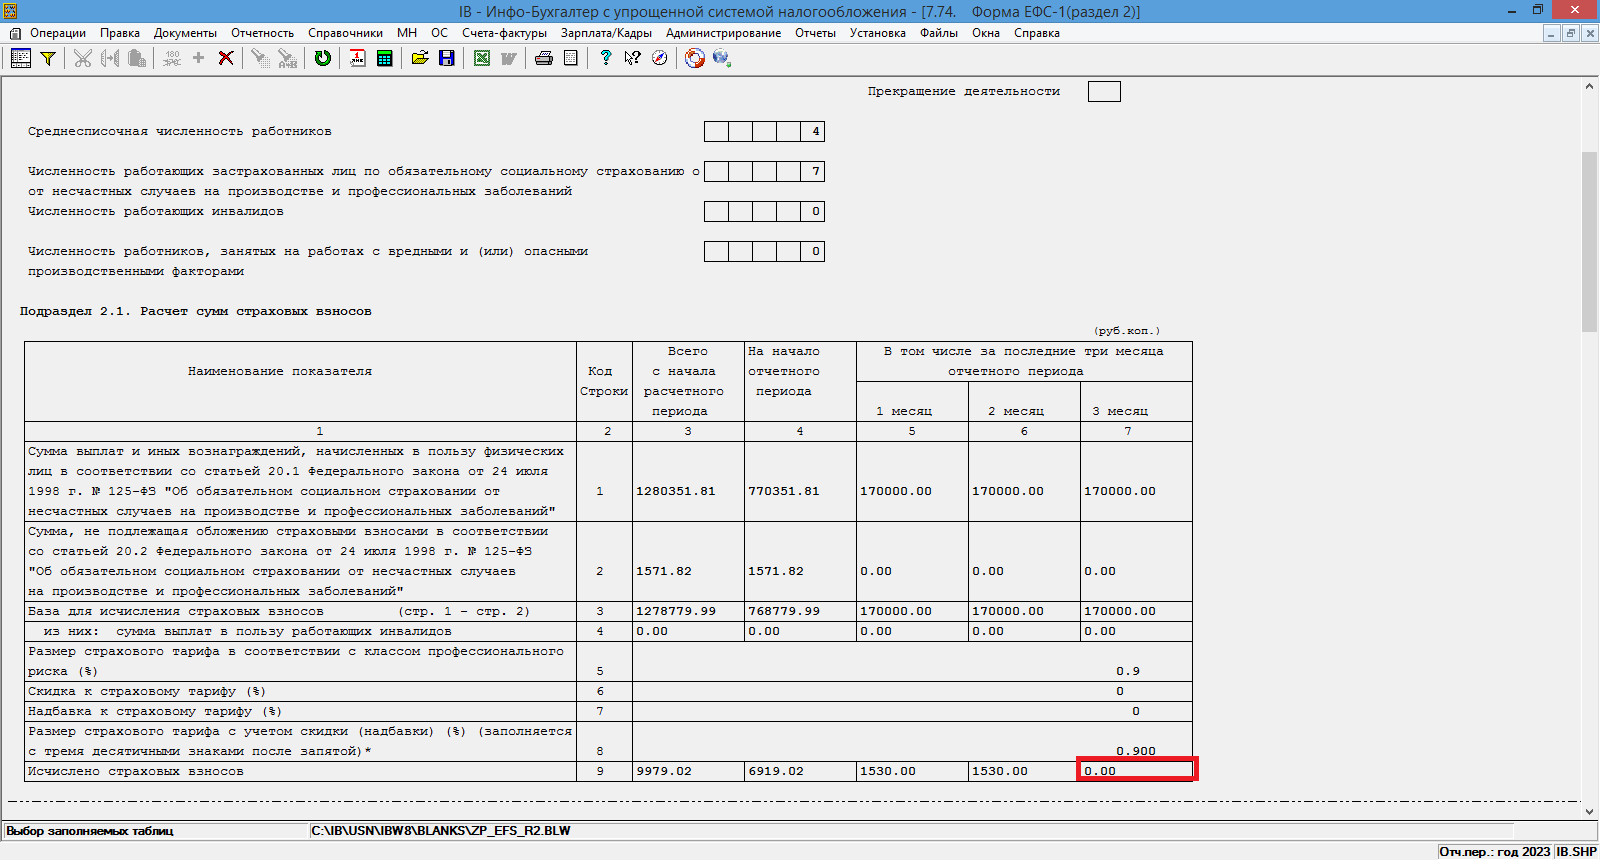The width and height of the screenshot is (1600, 860).
Task: Click the green refresh arrow icon
Action: (x=323, y=58)
